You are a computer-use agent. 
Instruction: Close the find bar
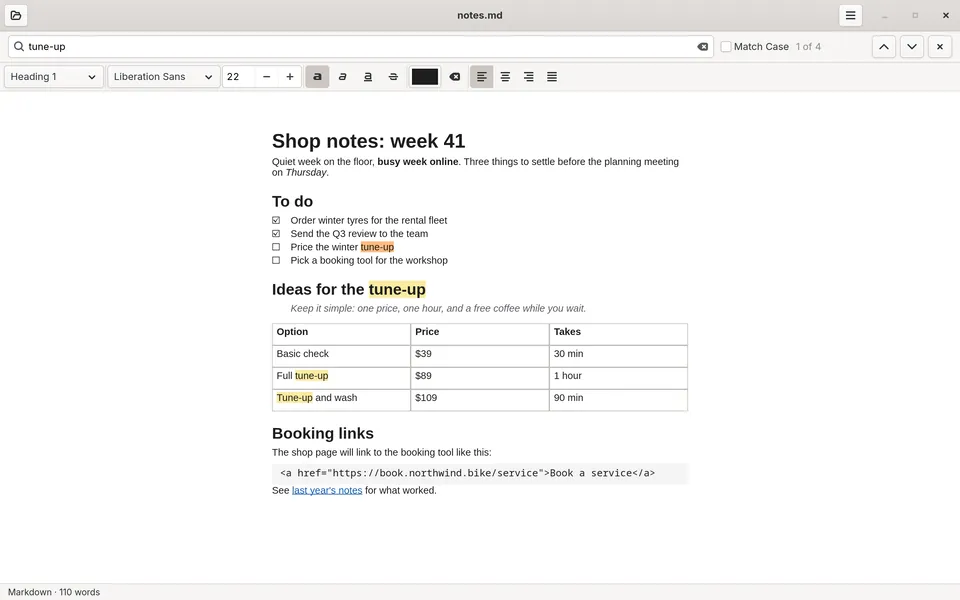point(940,47)
